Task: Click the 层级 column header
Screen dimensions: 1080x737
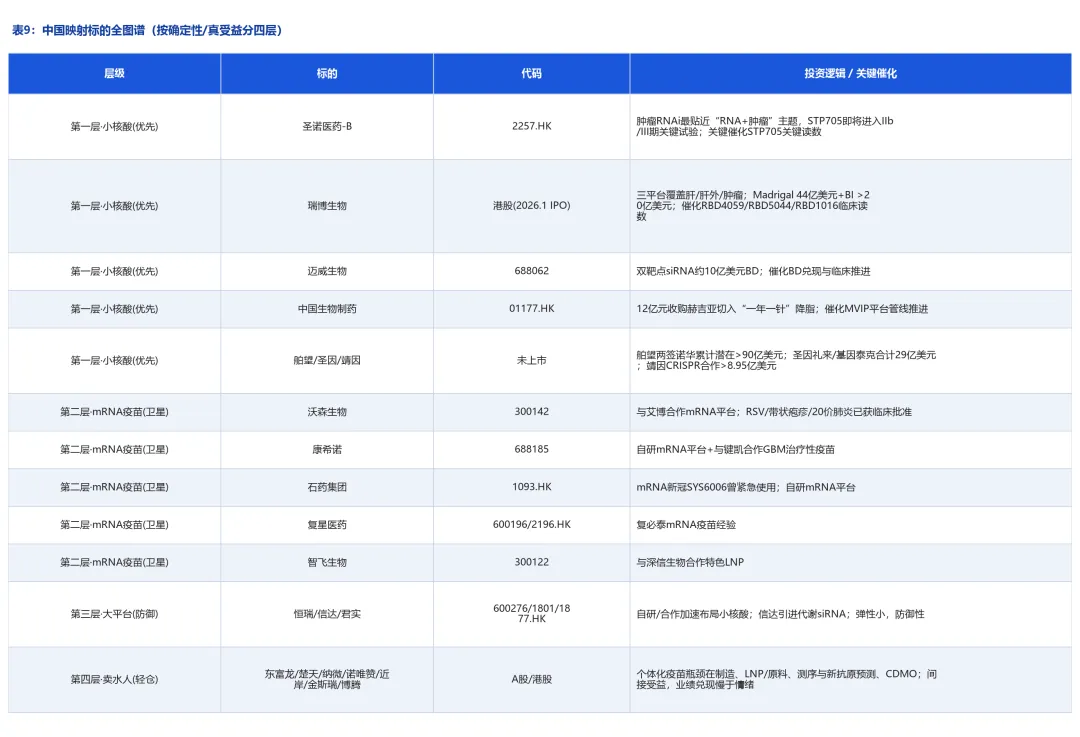Action: [114, 73]
